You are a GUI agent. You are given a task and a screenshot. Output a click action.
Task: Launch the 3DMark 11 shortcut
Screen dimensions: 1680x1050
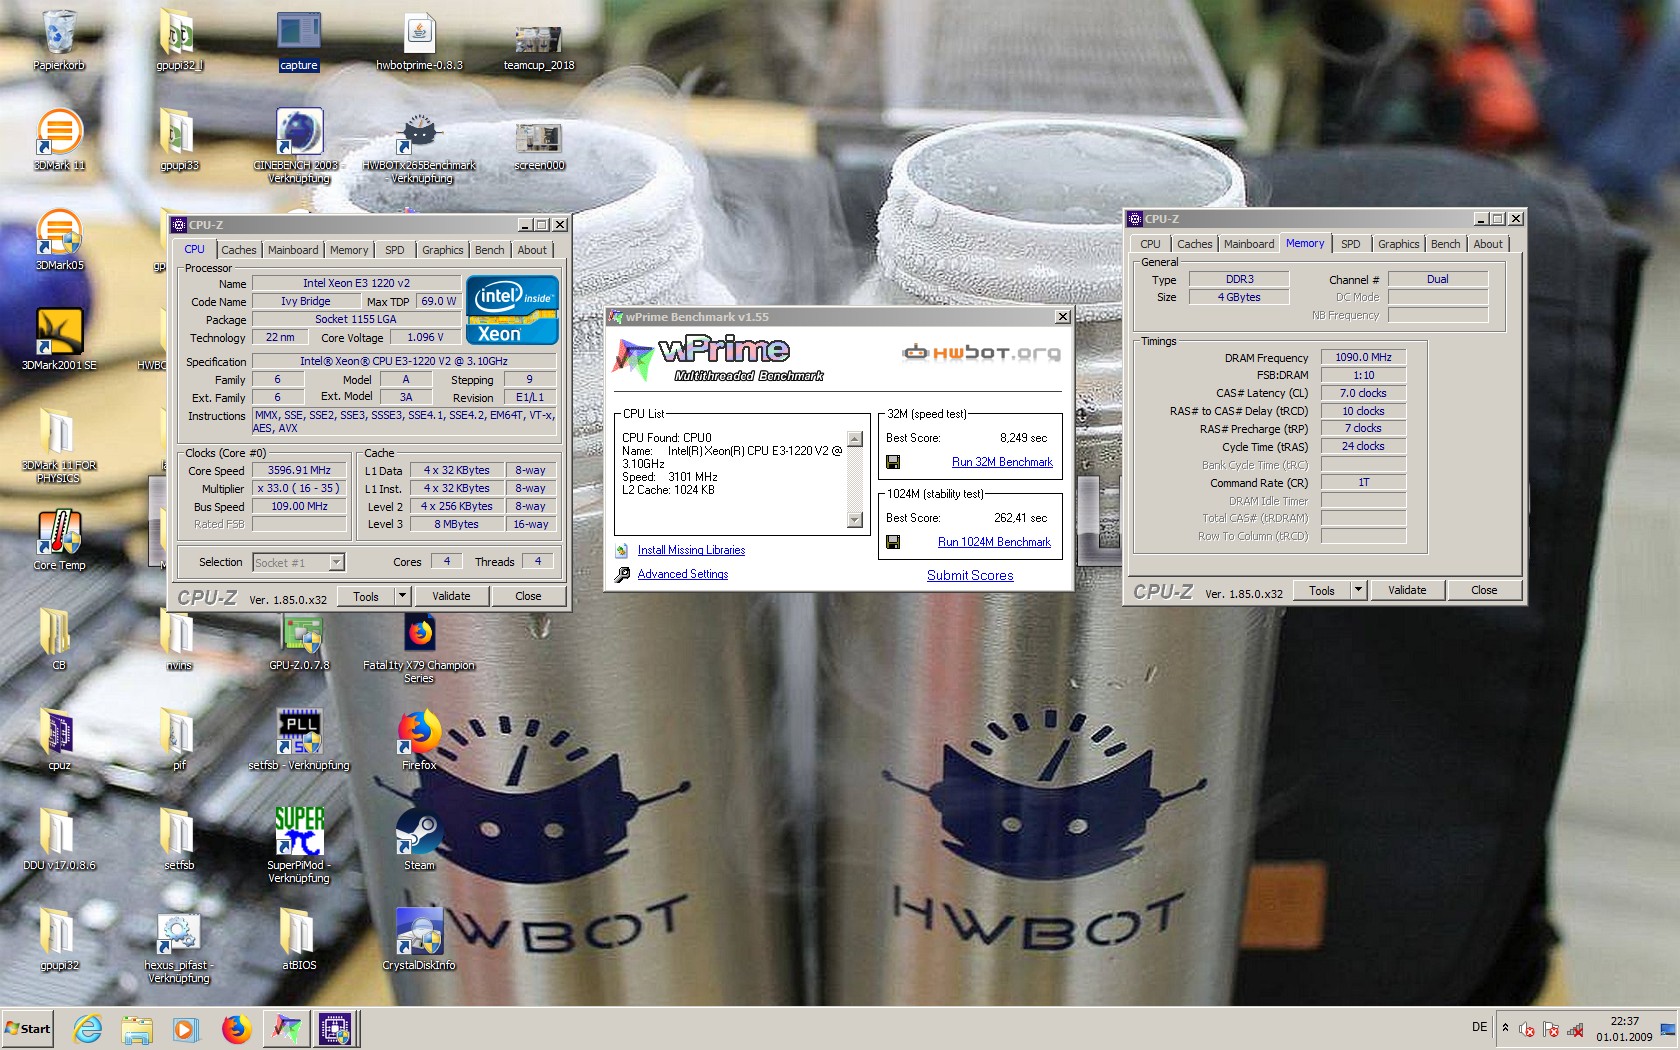[x=59, y=140]
